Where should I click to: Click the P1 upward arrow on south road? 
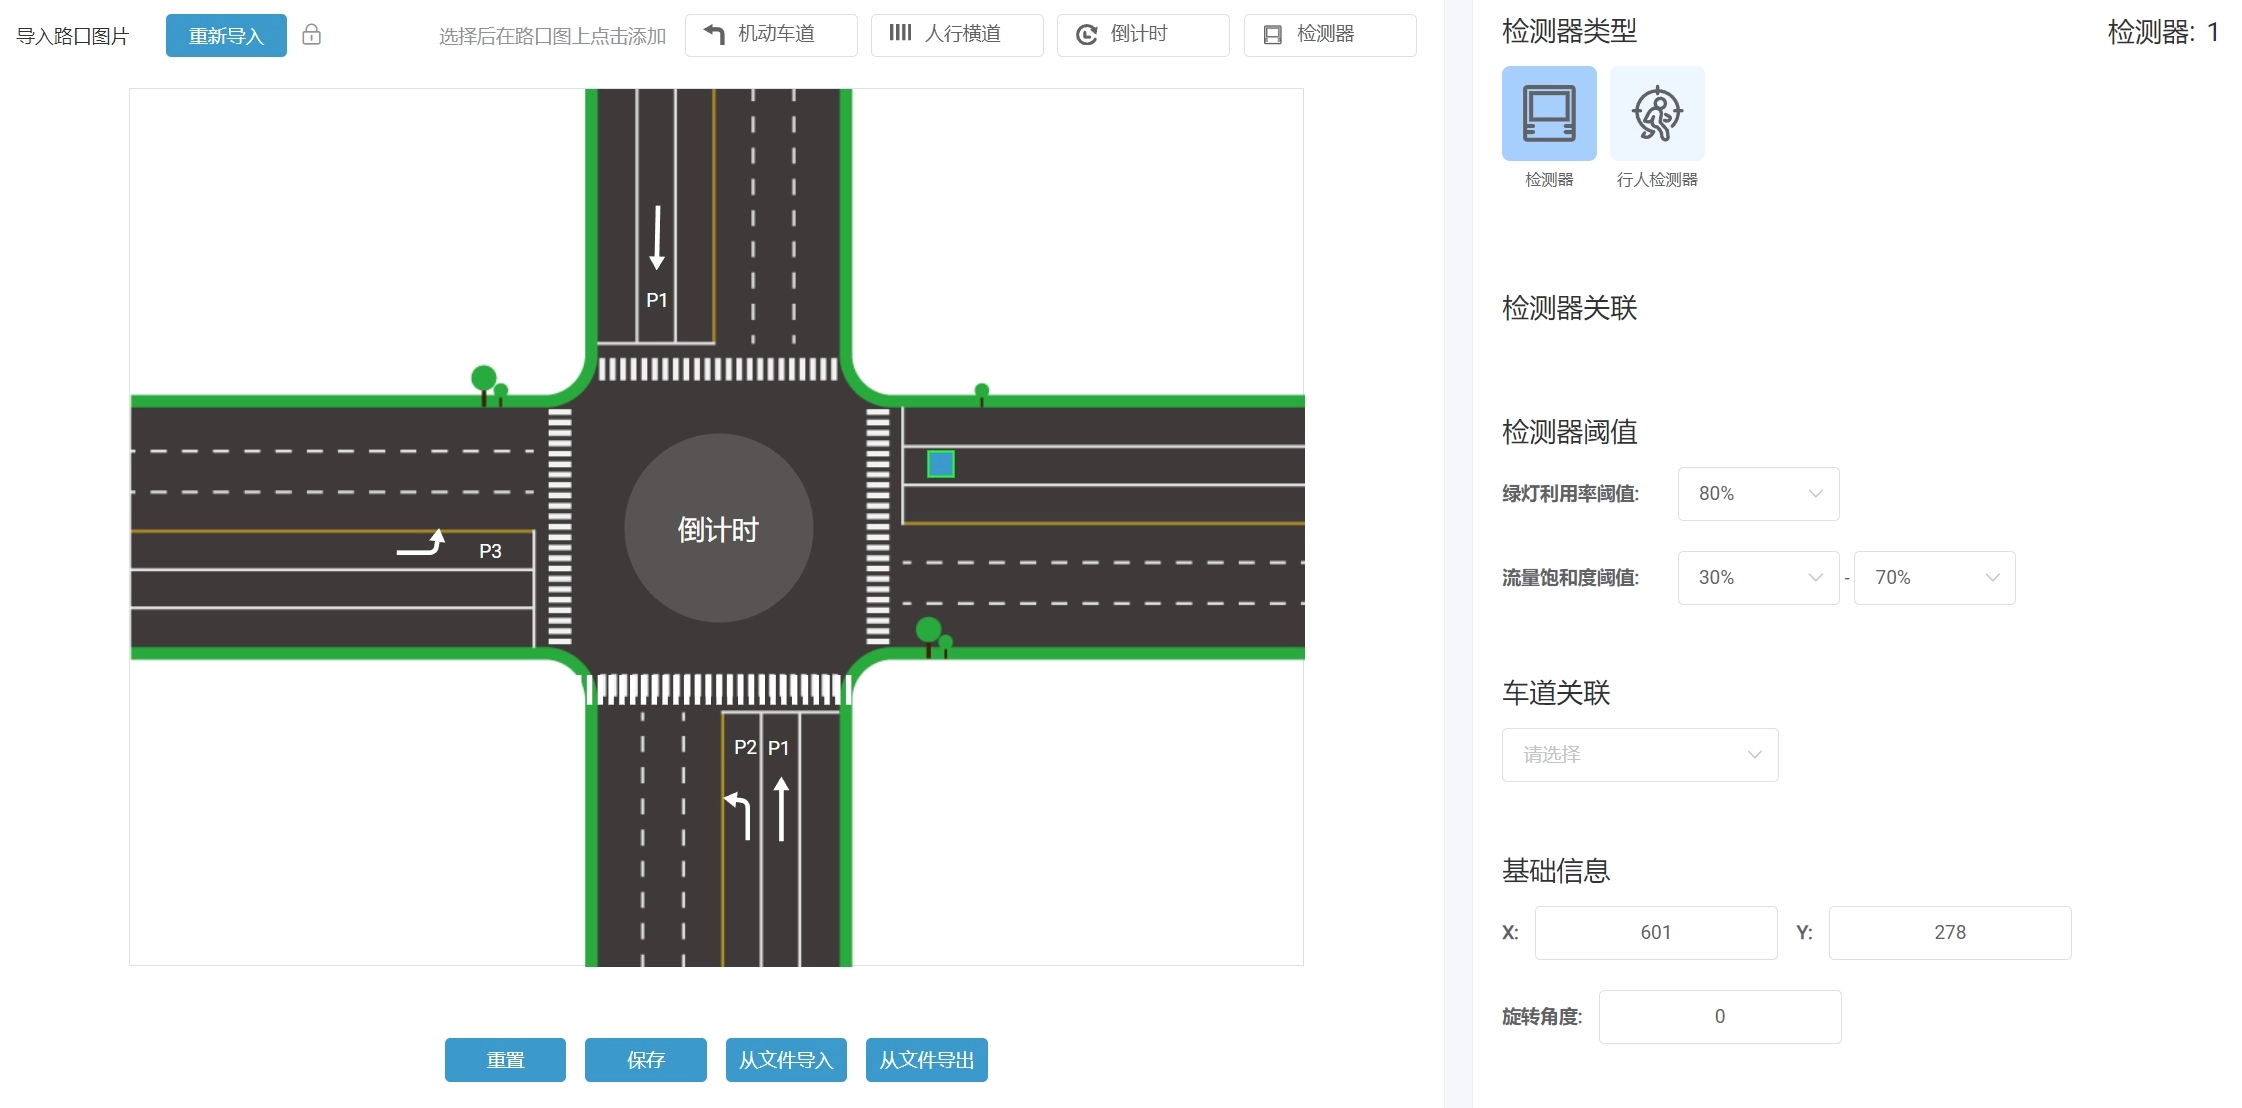point(781,809)
